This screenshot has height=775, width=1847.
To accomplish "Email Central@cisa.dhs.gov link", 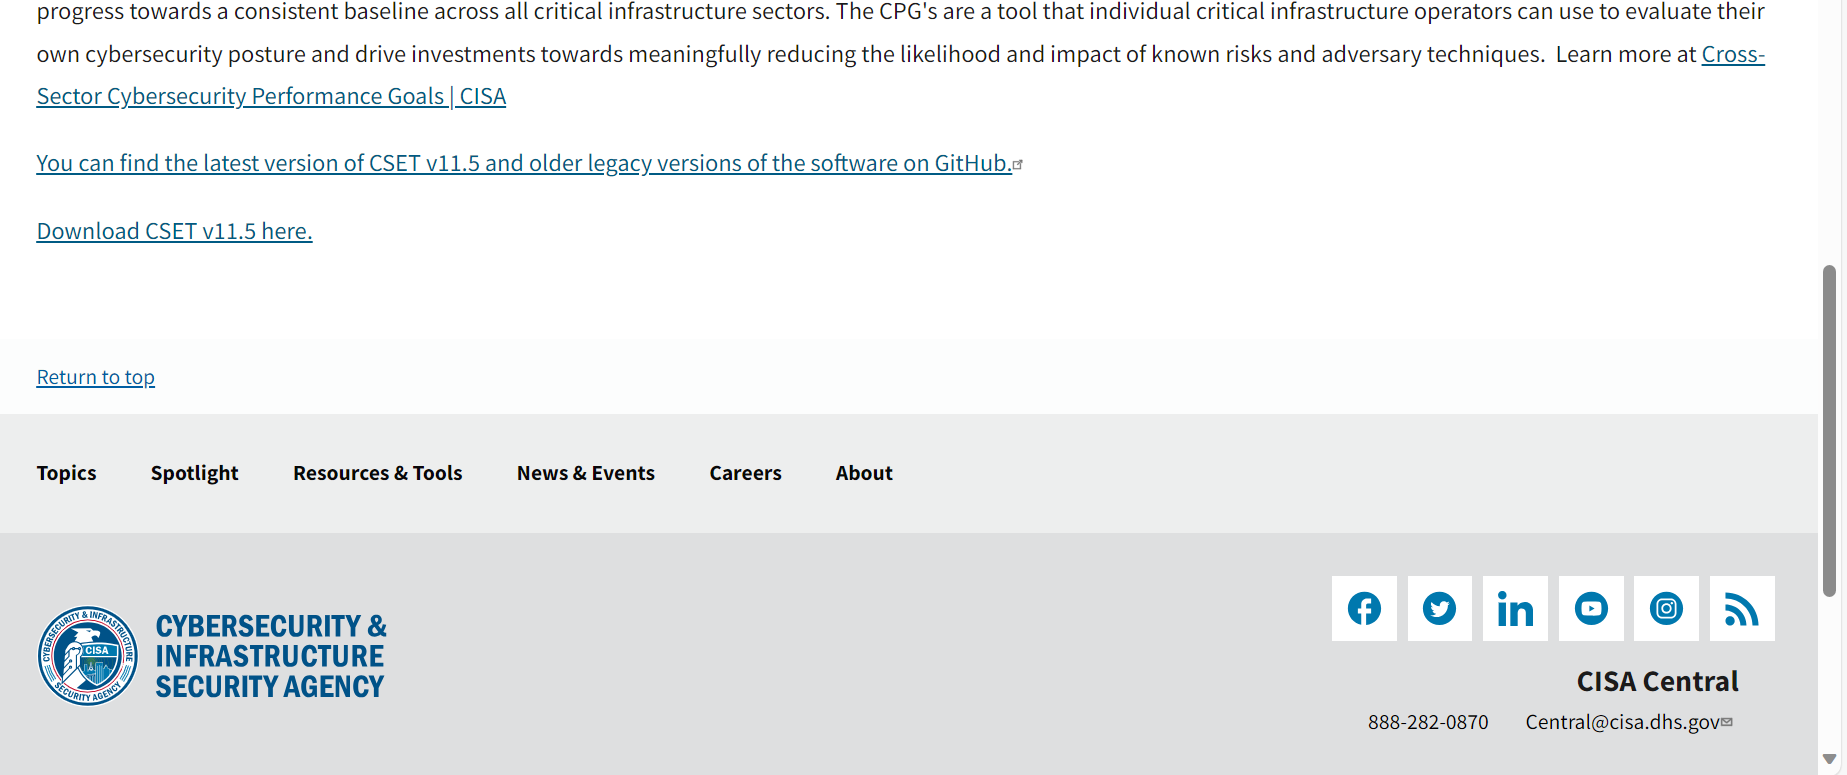I will click(1622, 722).
